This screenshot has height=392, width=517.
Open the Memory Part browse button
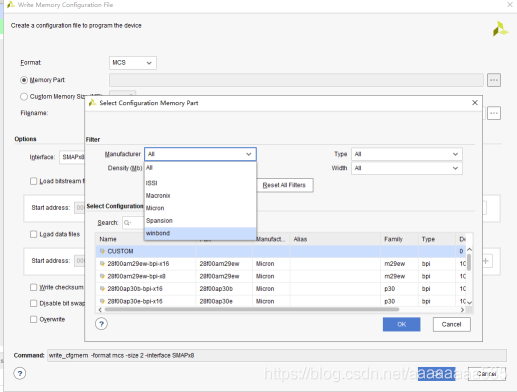(x=494, y=80)
